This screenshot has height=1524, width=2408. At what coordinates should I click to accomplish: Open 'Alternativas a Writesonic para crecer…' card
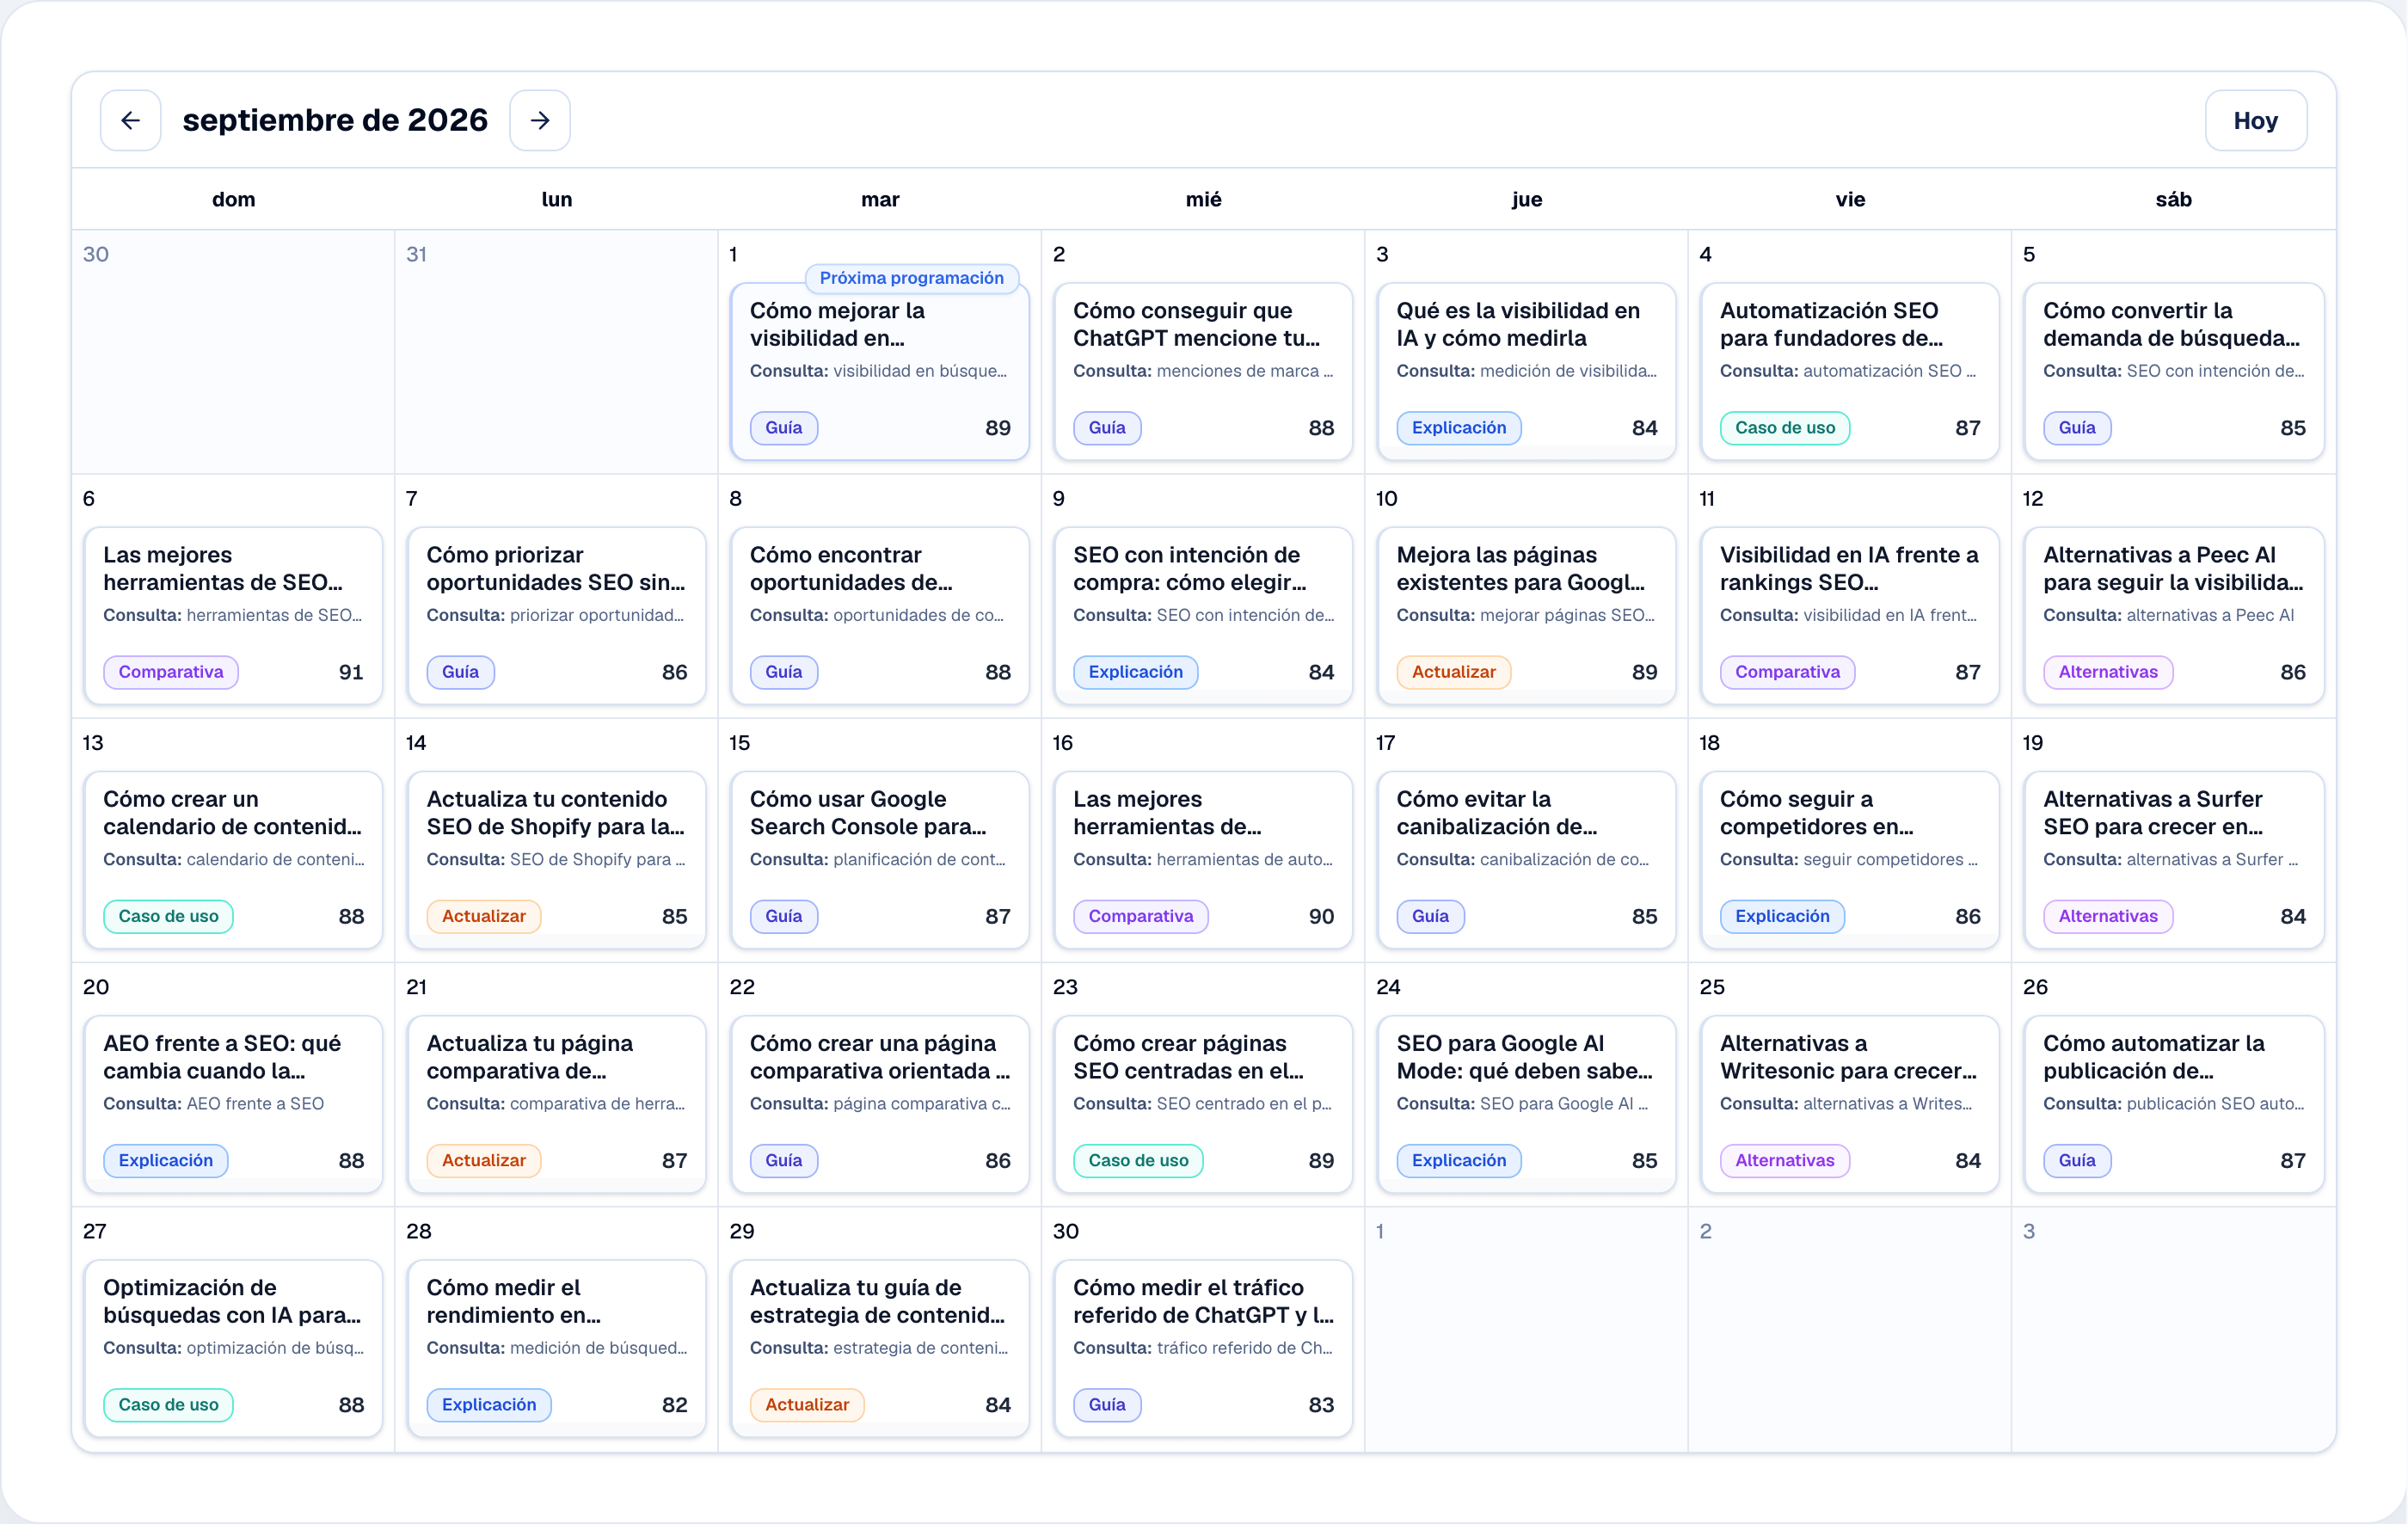click(1849, 1104)
